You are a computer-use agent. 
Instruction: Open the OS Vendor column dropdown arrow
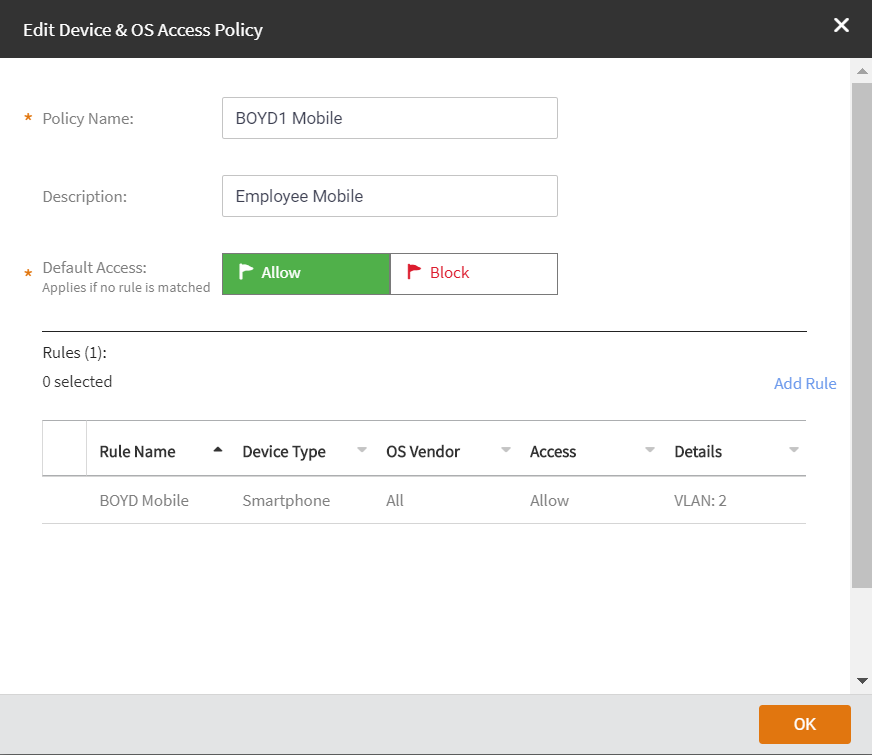click(x=506, y=450)
